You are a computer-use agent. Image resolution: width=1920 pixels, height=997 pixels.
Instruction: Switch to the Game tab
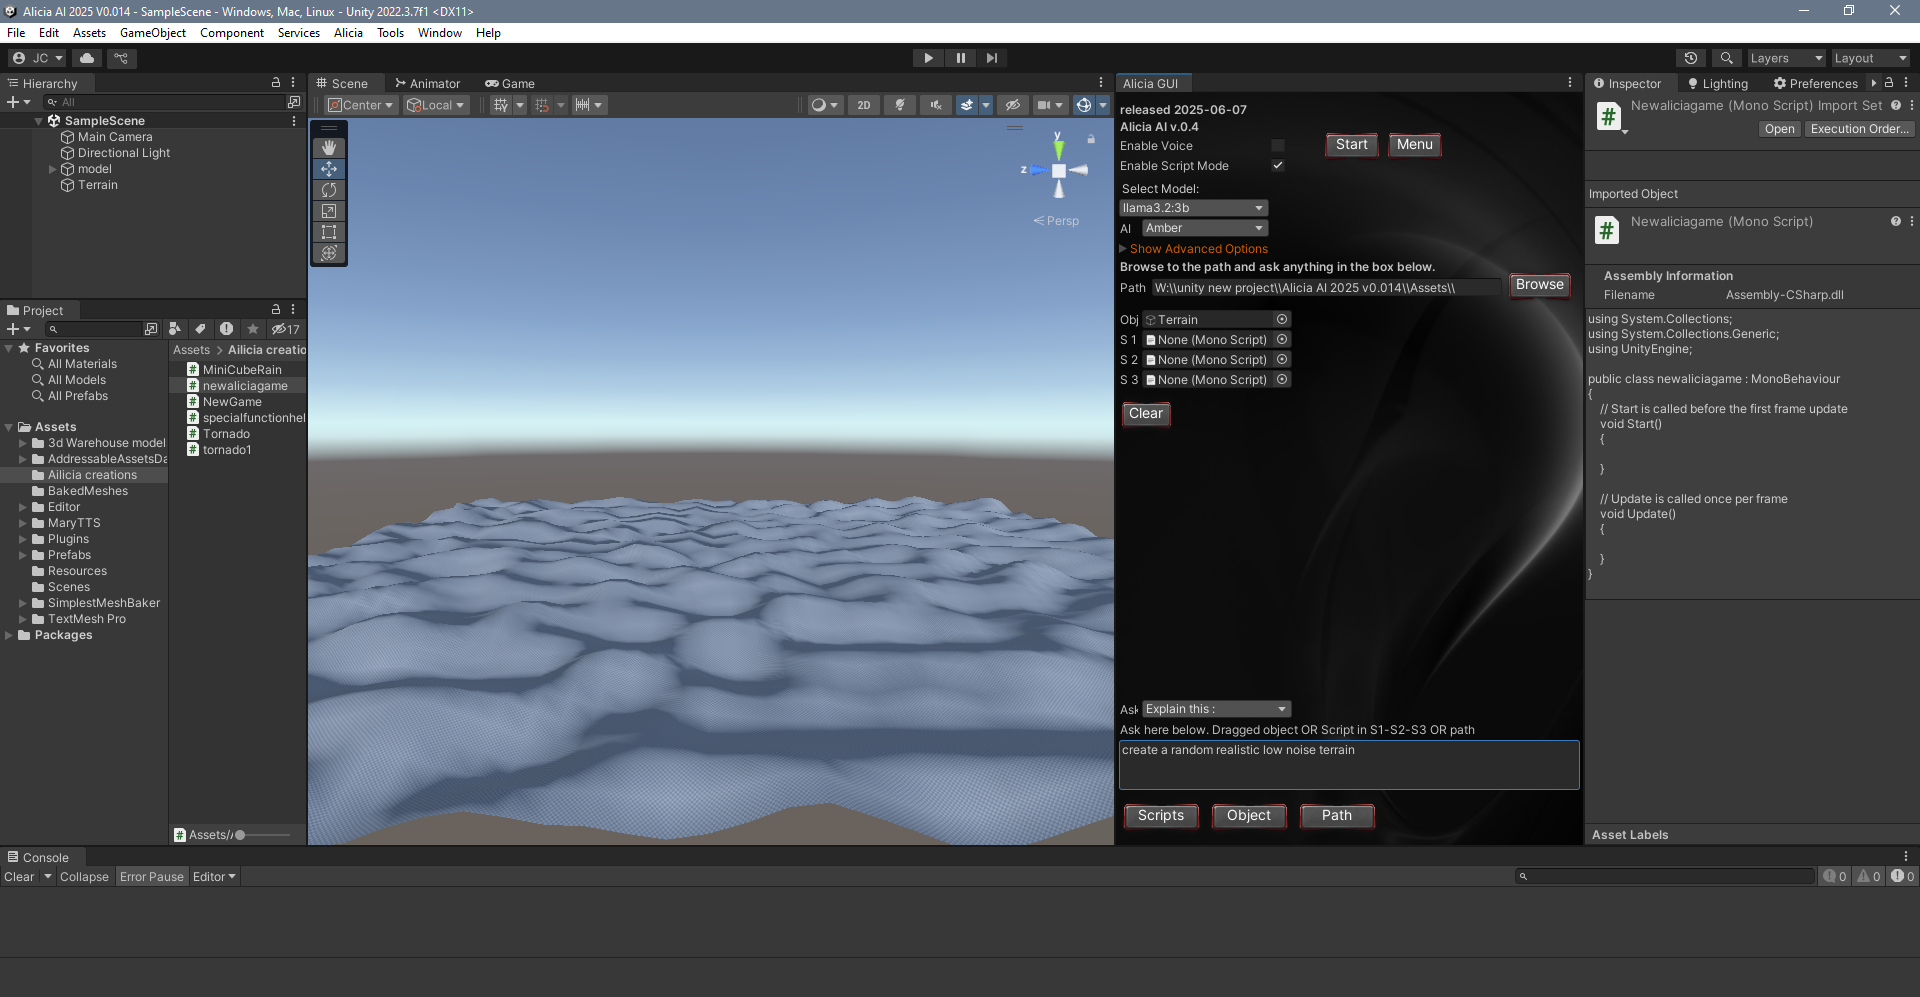(x=510, y=83)
